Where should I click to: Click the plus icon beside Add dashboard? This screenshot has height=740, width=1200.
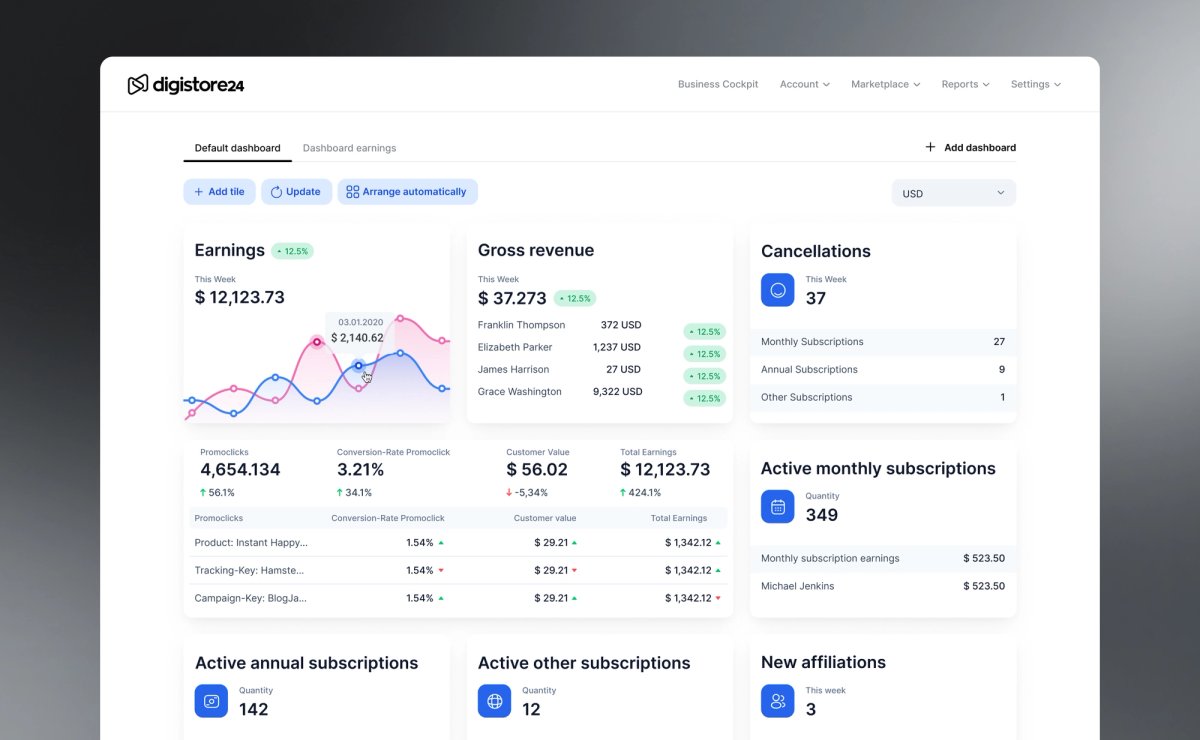coord(930,147)
